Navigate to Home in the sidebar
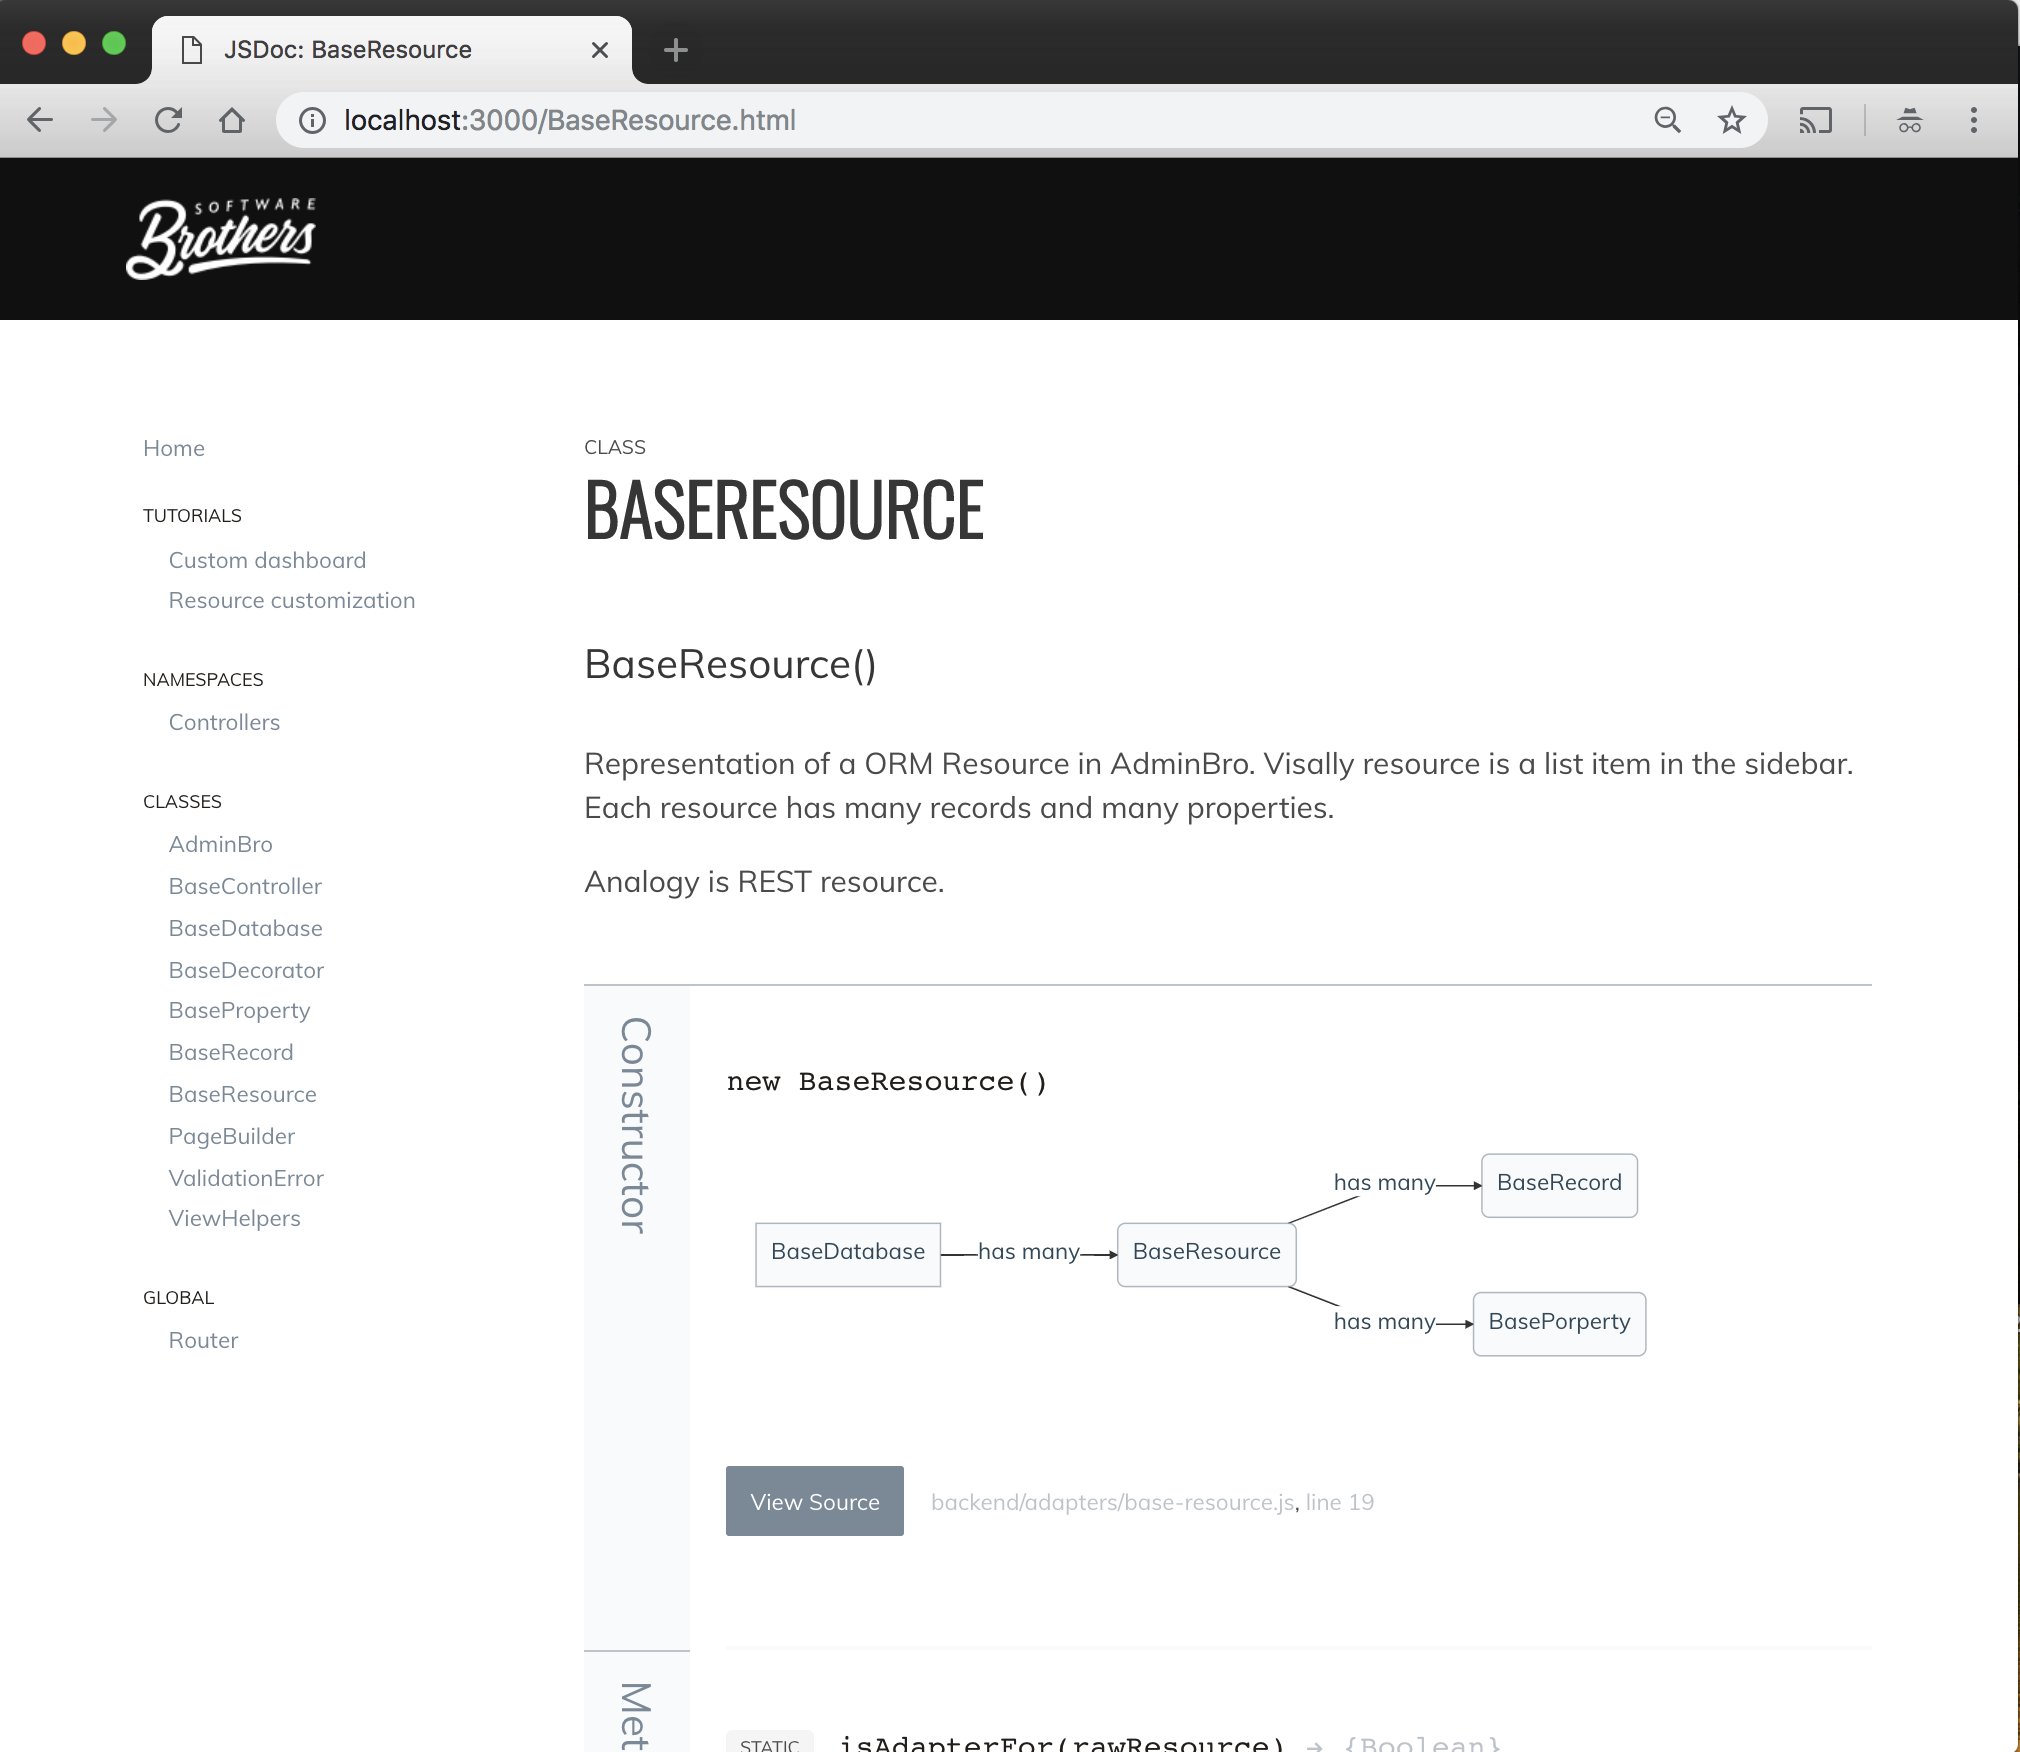The width and height of the screenshot is (2020, 1752). [174, 448]
